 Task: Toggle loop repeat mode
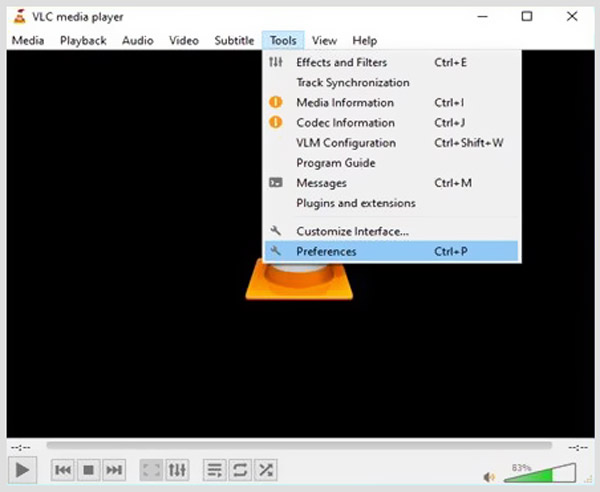click(240, 469)
